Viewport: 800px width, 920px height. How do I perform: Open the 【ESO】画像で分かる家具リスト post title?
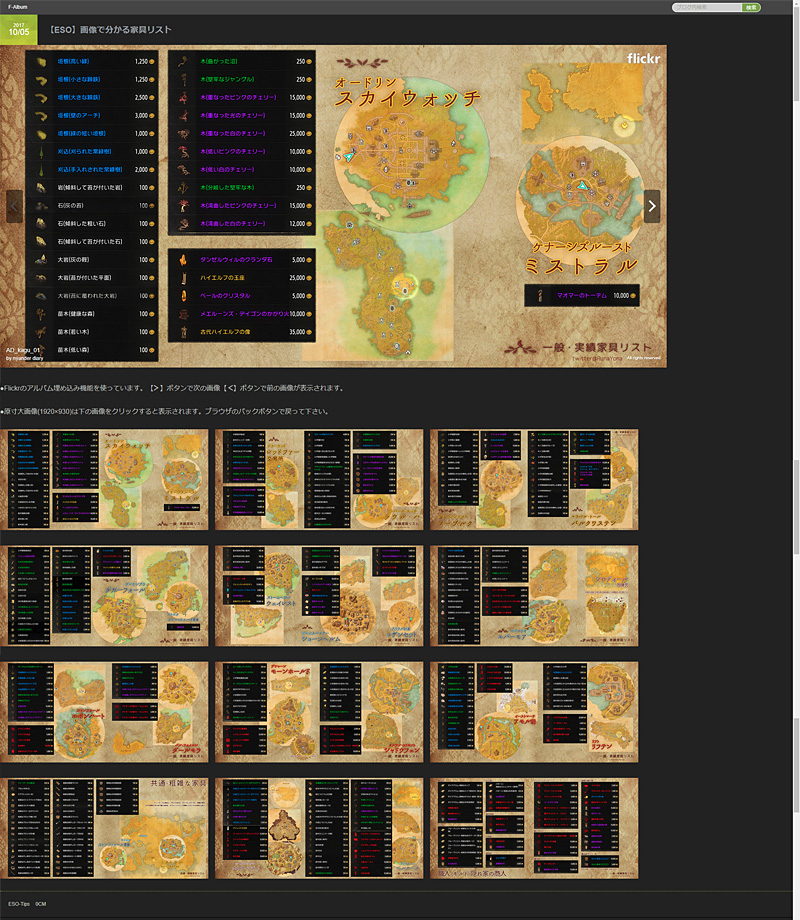(110, 29)
